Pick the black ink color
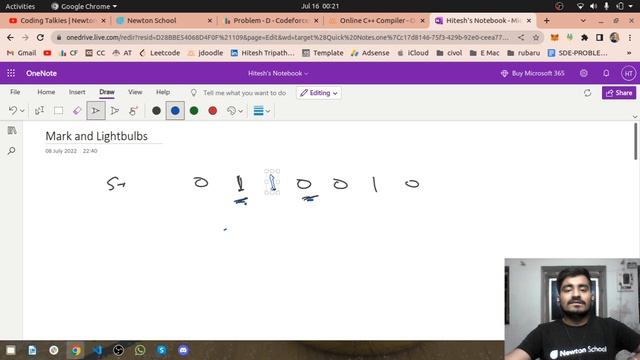The height and width of the screenshot is (360, 640). coord(156,111)
